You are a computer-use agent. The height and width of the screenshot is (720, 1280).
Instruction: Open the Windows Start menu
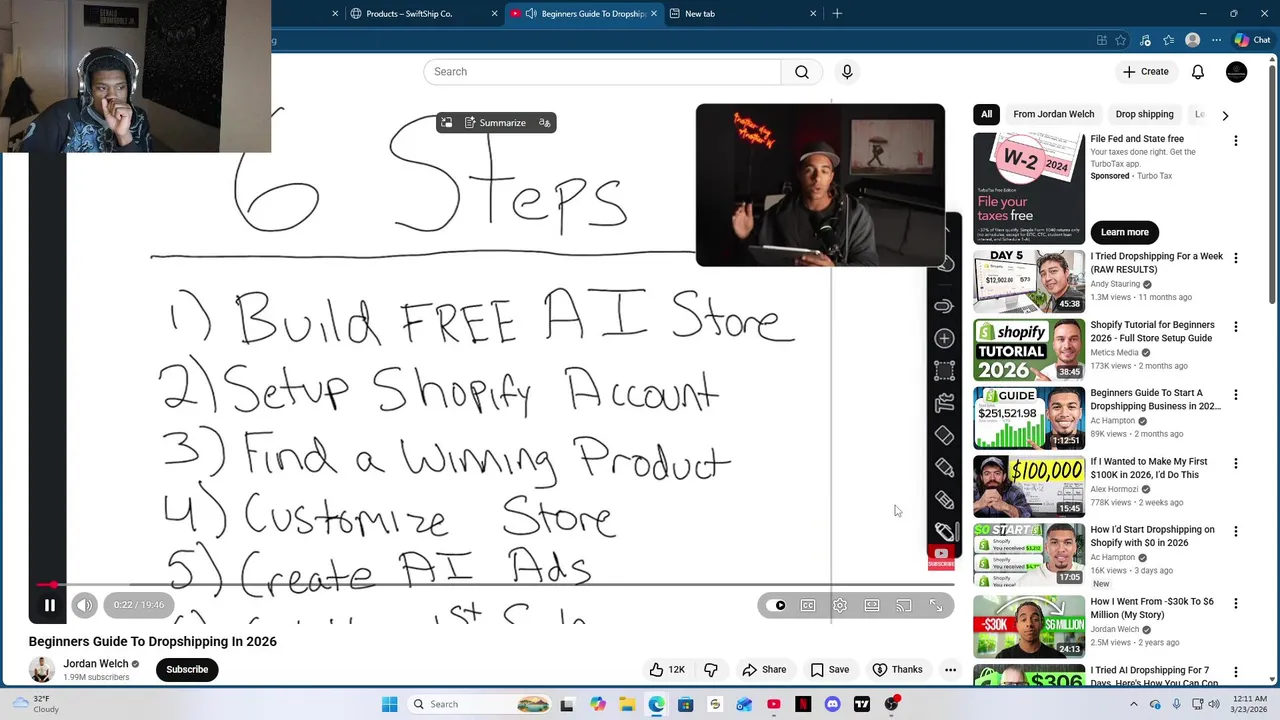[x=389, y=705]
